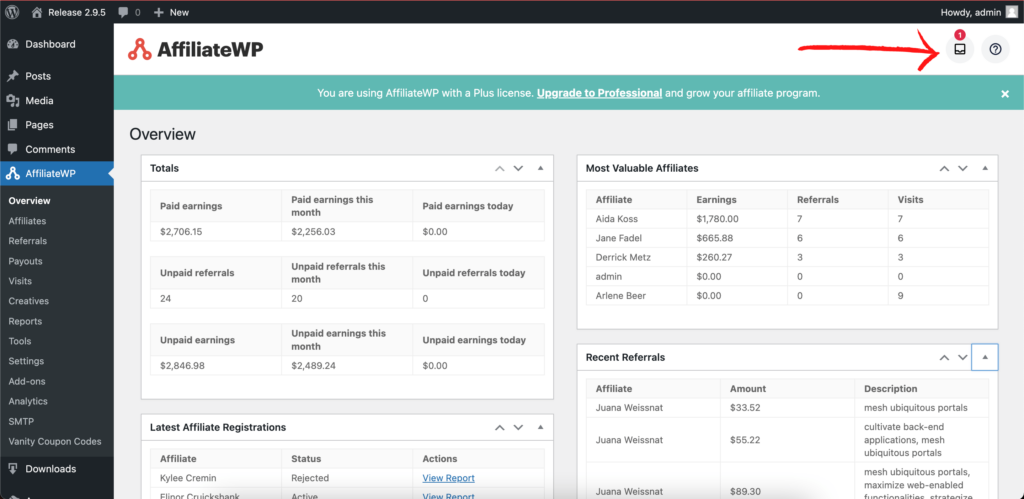The image size is (1024, 499).
Task: Move Latest Affiliate Registrations panel up
Action: [x=500, y=427]
